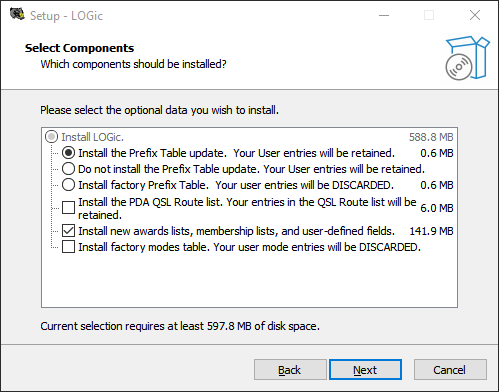Click the installer box and disc icon

[x=467, y=58]
